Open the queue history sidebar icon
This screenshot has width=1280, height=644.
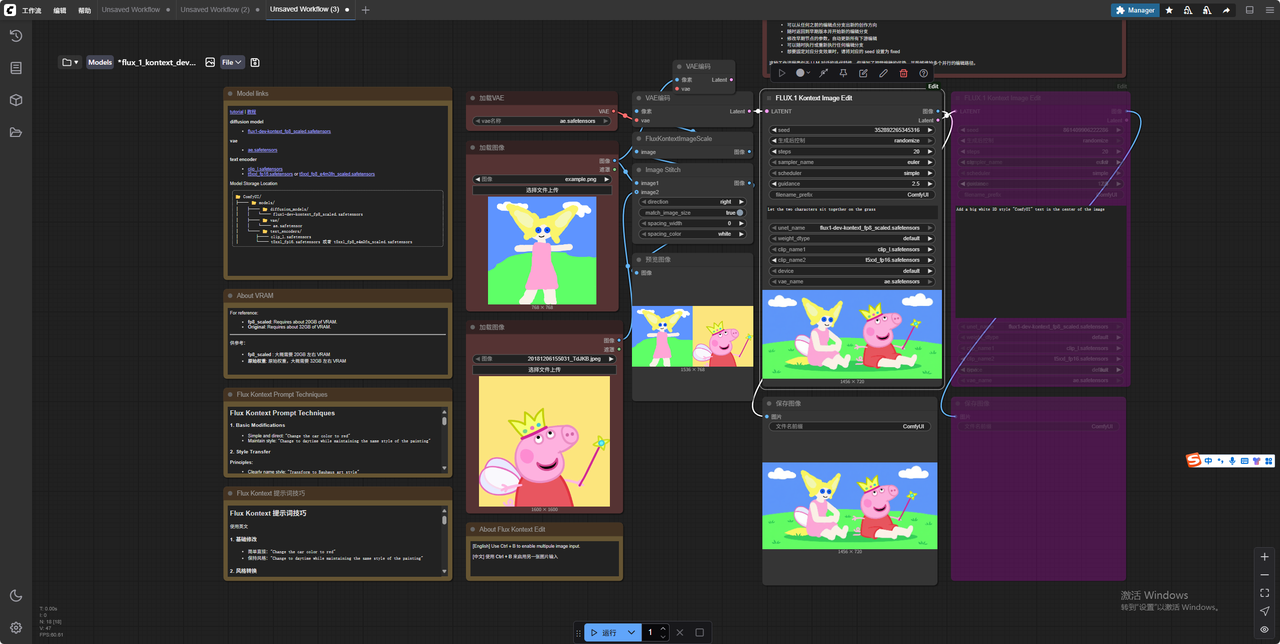16,36
